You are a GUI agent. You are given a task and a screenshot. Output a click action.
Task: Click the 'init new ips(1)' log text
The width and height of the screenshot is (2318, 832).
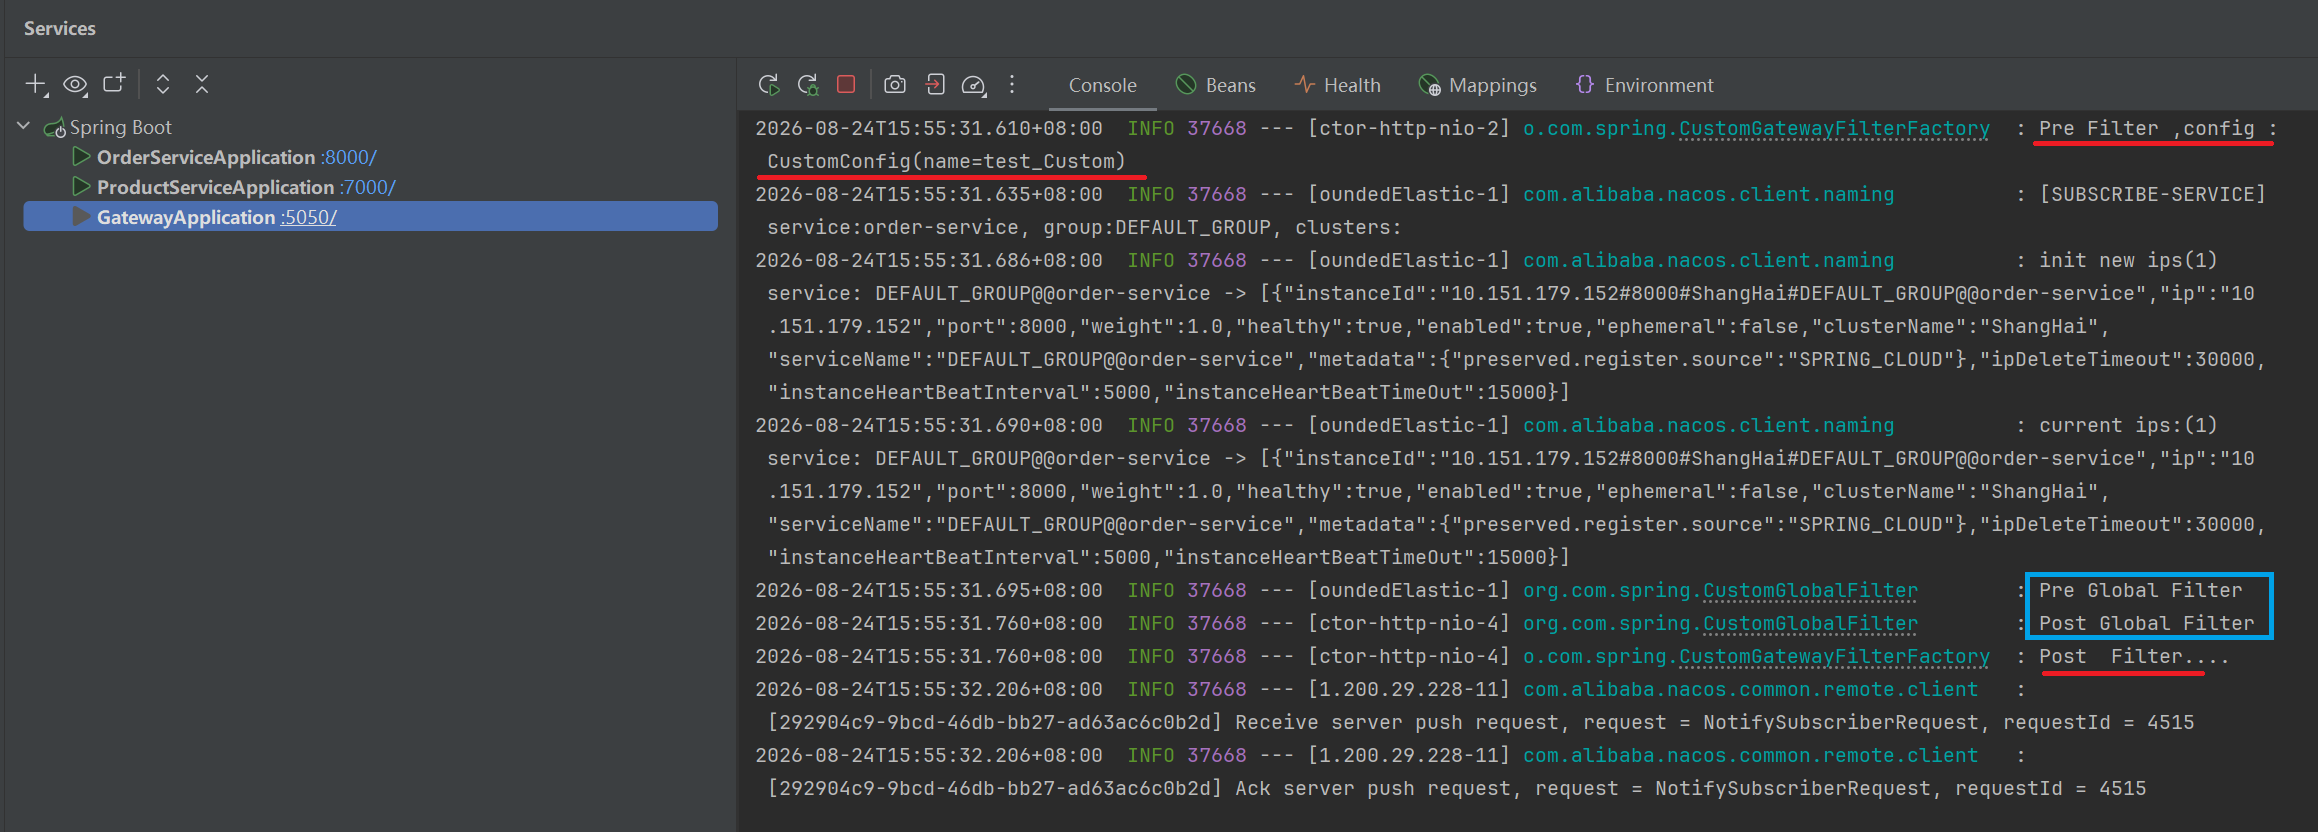tap(2128, 260)
